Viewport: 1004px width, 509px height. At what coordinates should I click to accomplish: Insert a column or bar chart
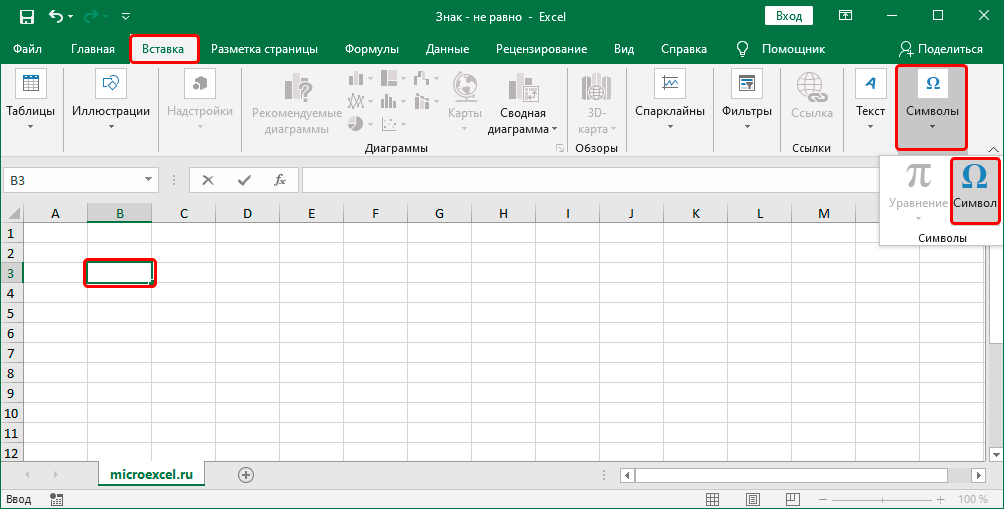[x=360, y=79]
